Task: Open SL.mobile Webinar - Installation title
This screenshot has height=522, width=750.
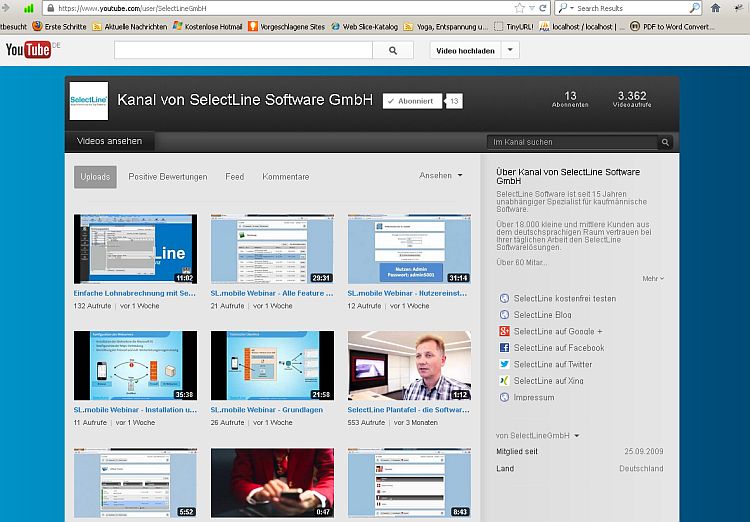Action: point(135,410)
